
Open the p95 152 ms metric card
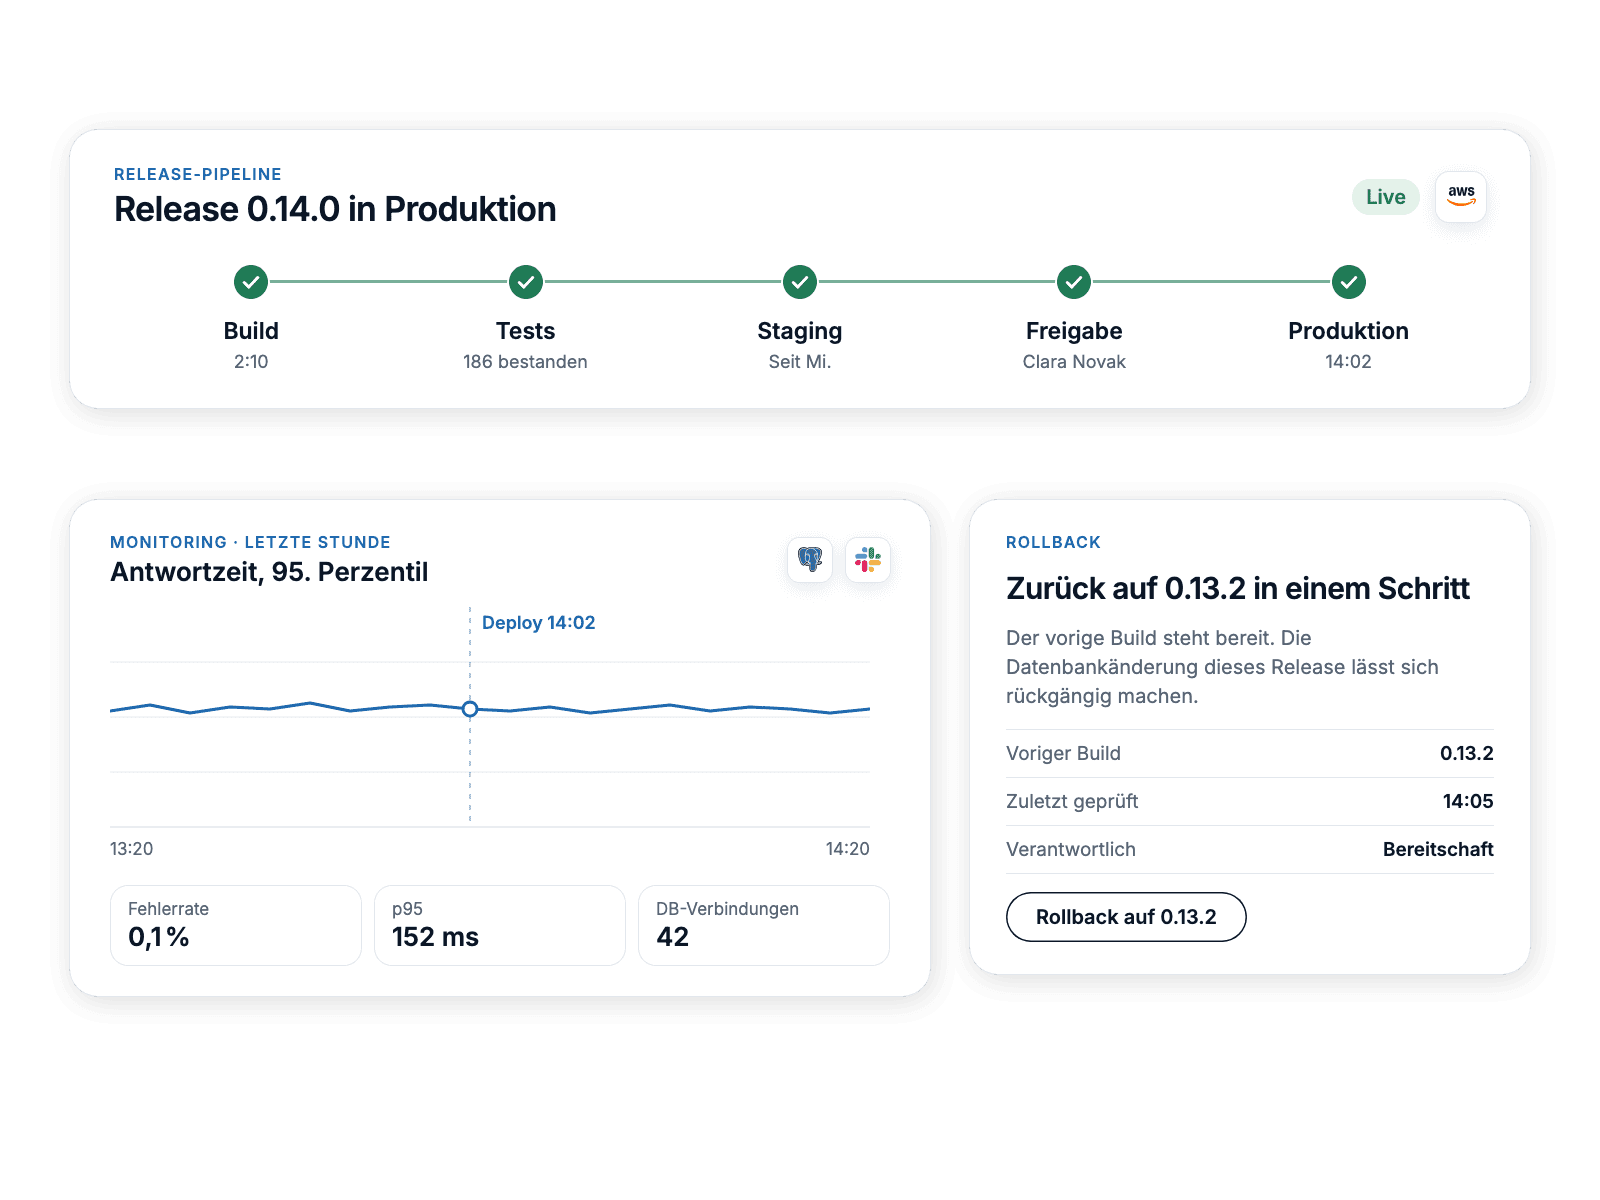[x=500, y=925]
